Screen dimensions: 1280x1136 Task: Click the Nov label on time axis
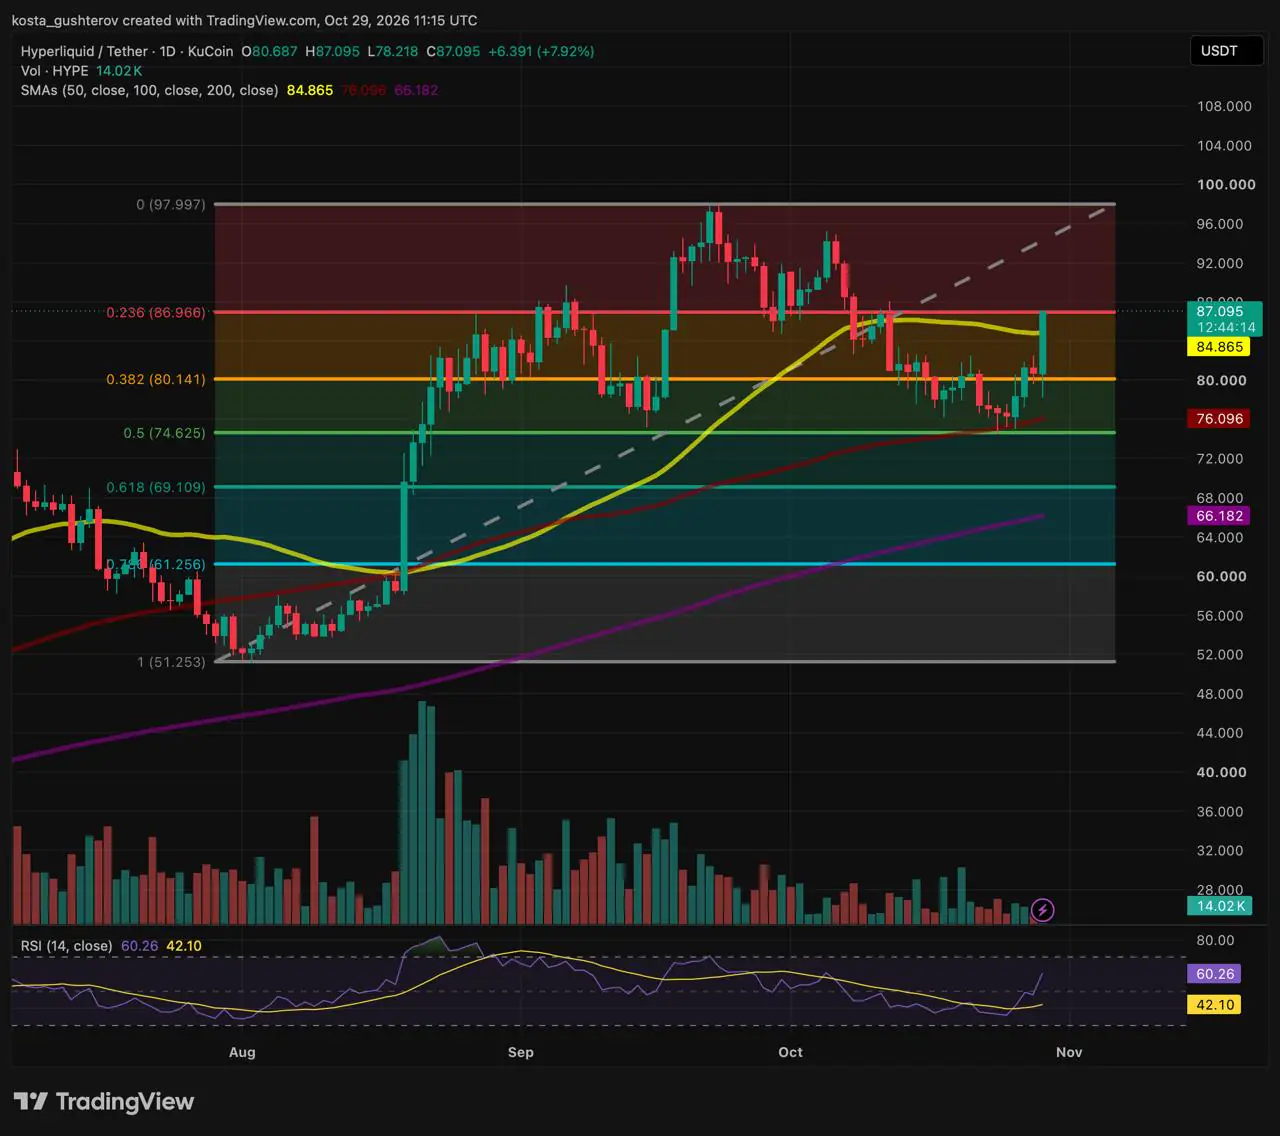click(1069, 1052)
